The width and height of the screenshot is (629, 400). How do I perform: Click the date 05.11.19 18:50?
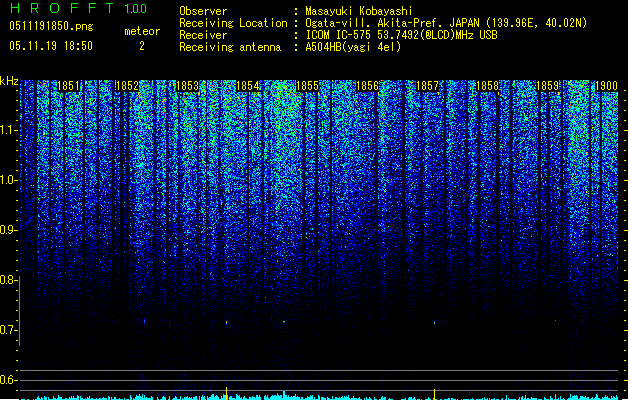tap(51, 46)
